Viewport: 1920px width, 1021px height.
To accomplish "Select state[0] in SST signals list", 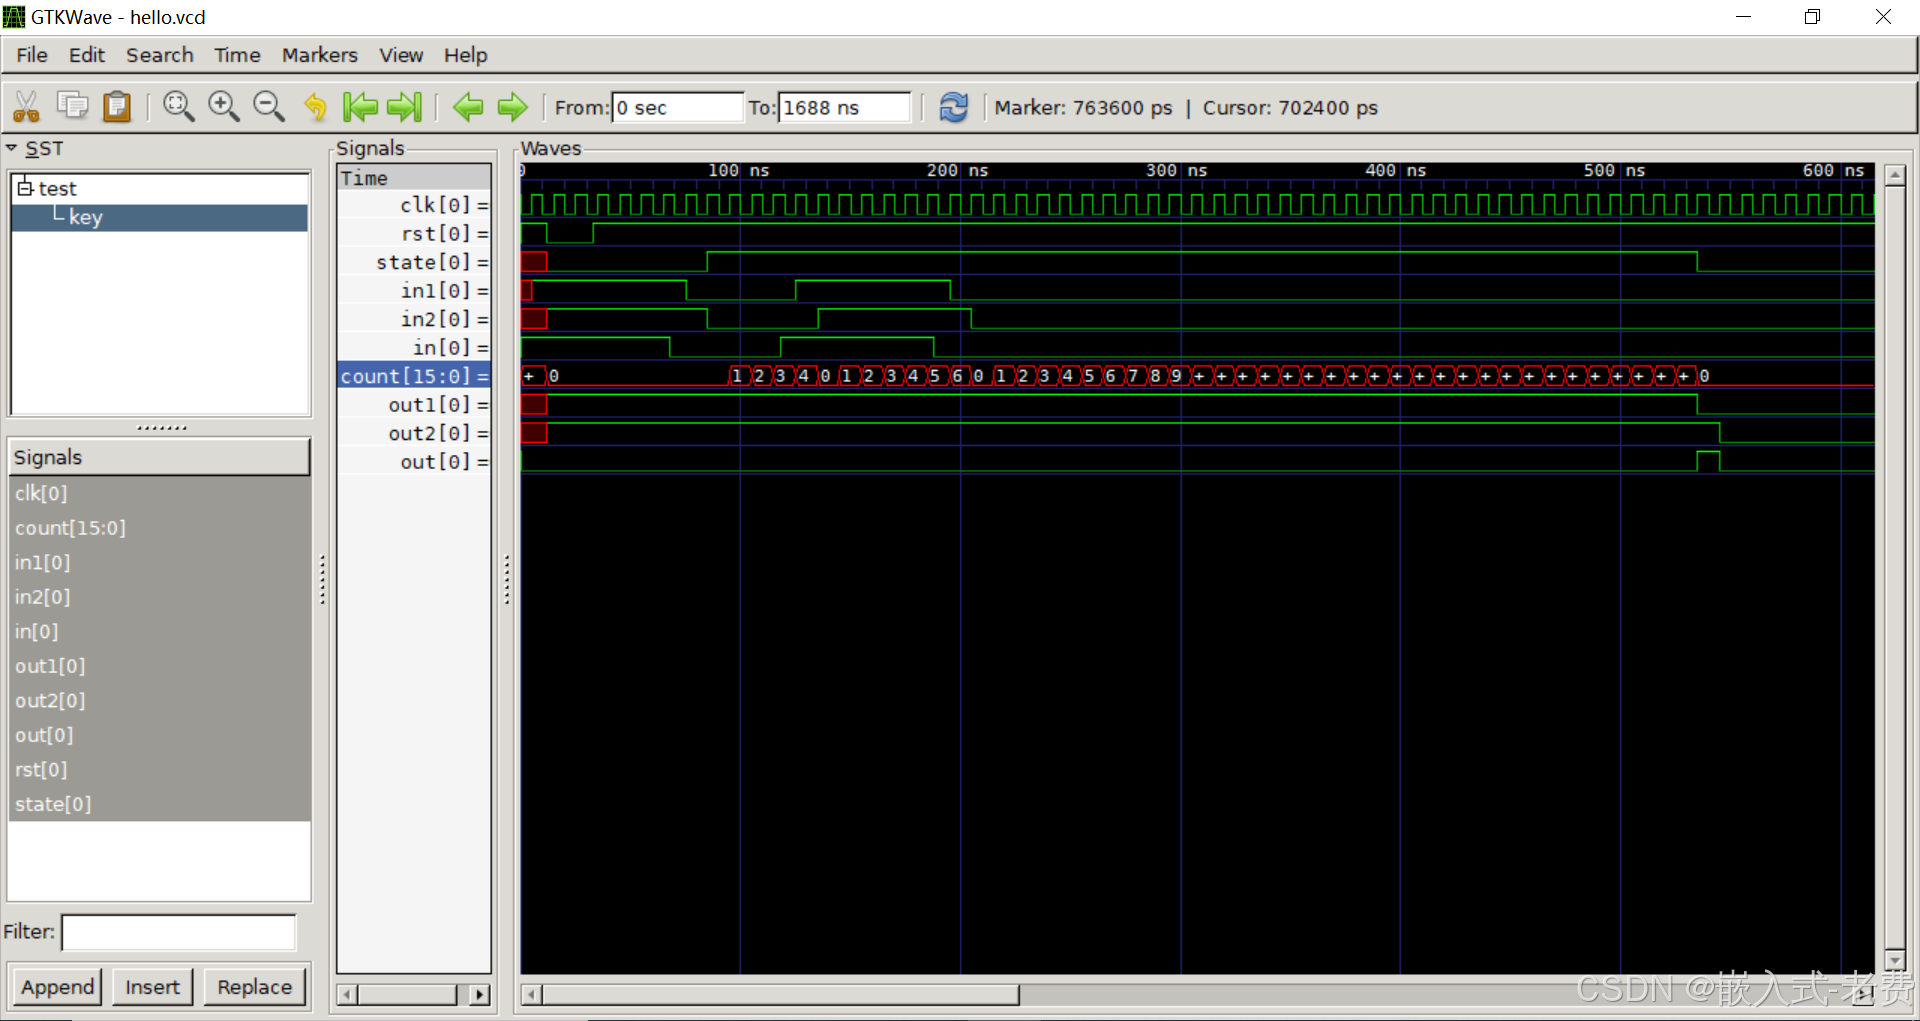I will click(160, 804).
